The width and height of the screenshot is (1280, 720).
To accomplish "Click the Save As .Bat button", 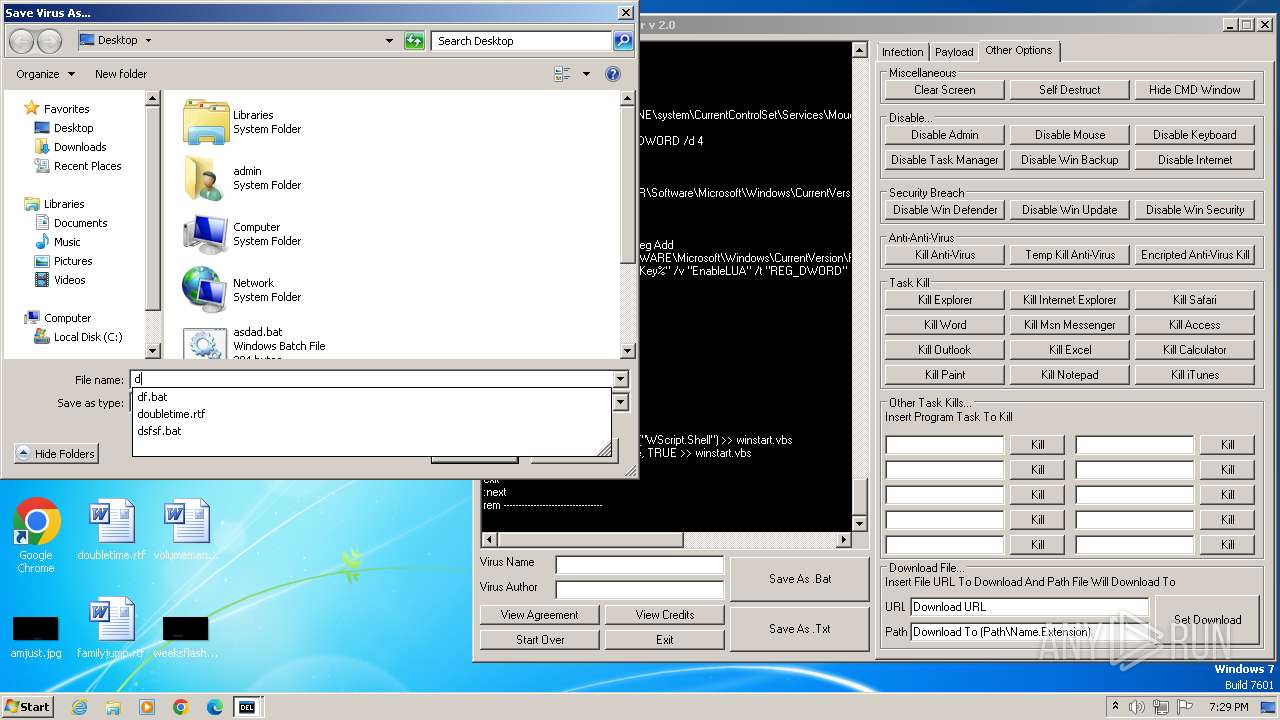I will 800,579.
